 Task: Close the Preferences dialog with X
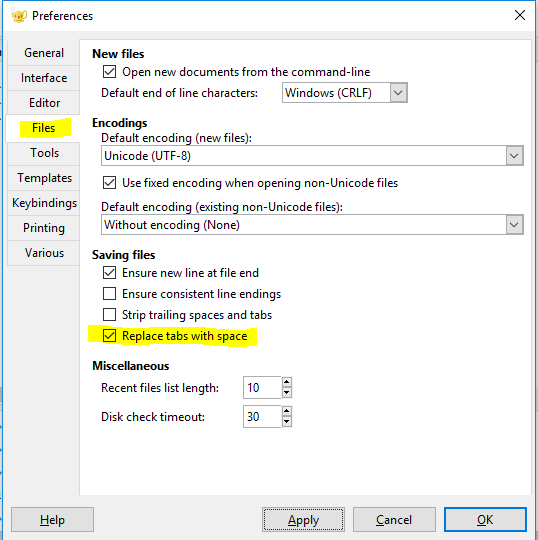pos(519,15)
